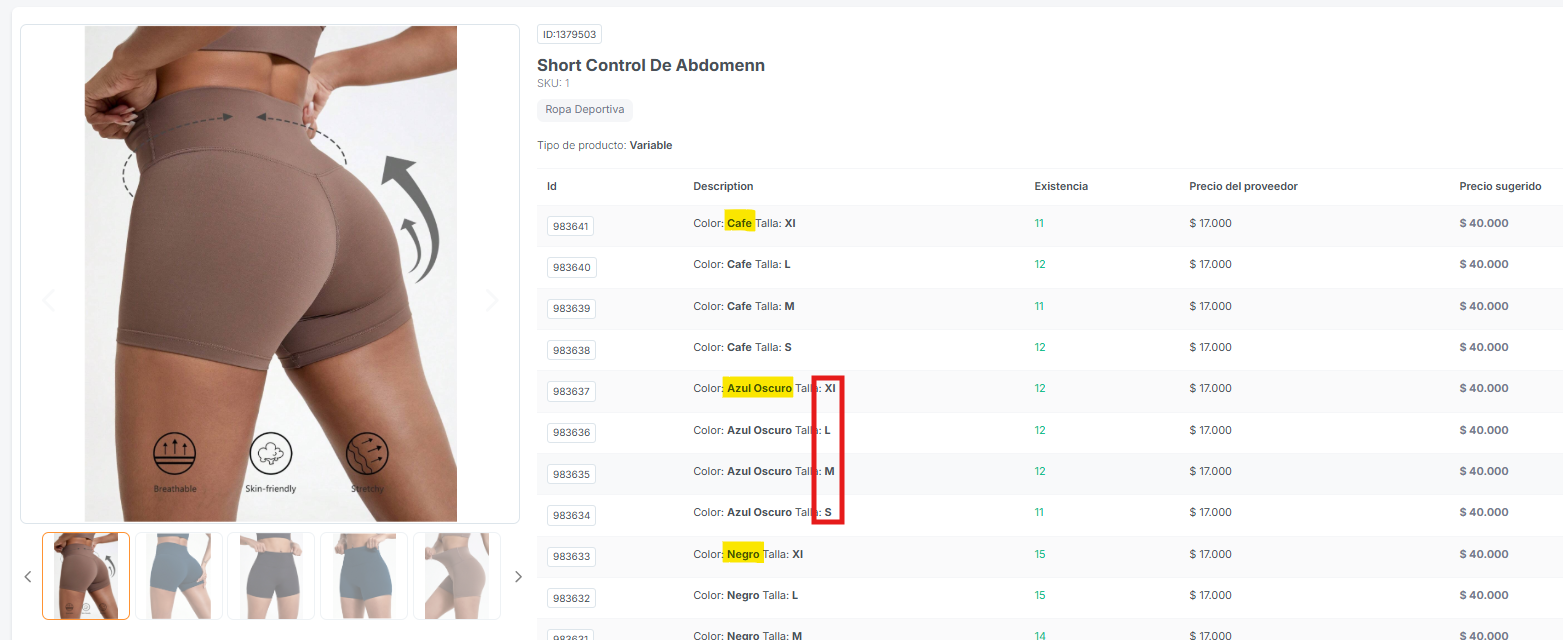Show previous image in main product viewer
This screenshot has width=1563, height=640.
[48, 300]
